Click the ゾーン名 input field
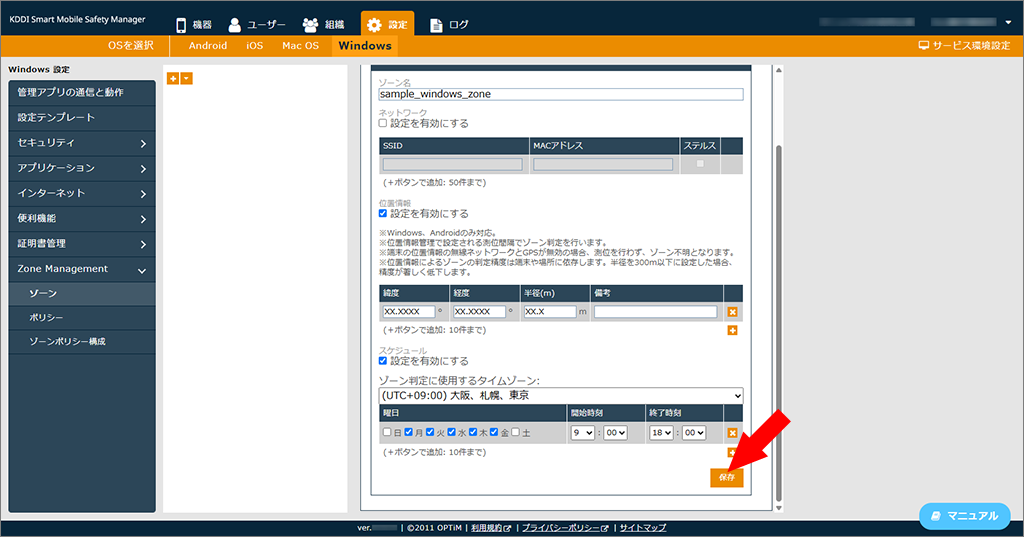Screen dimensions: 1024x537 [560, 94]
